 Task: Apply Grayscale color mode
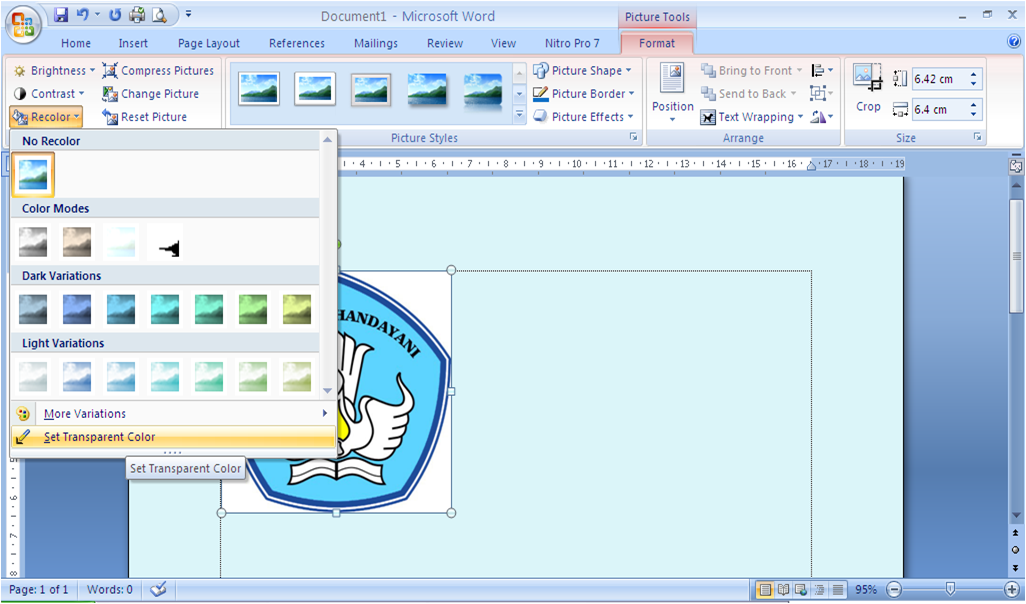tap(33, 241)
